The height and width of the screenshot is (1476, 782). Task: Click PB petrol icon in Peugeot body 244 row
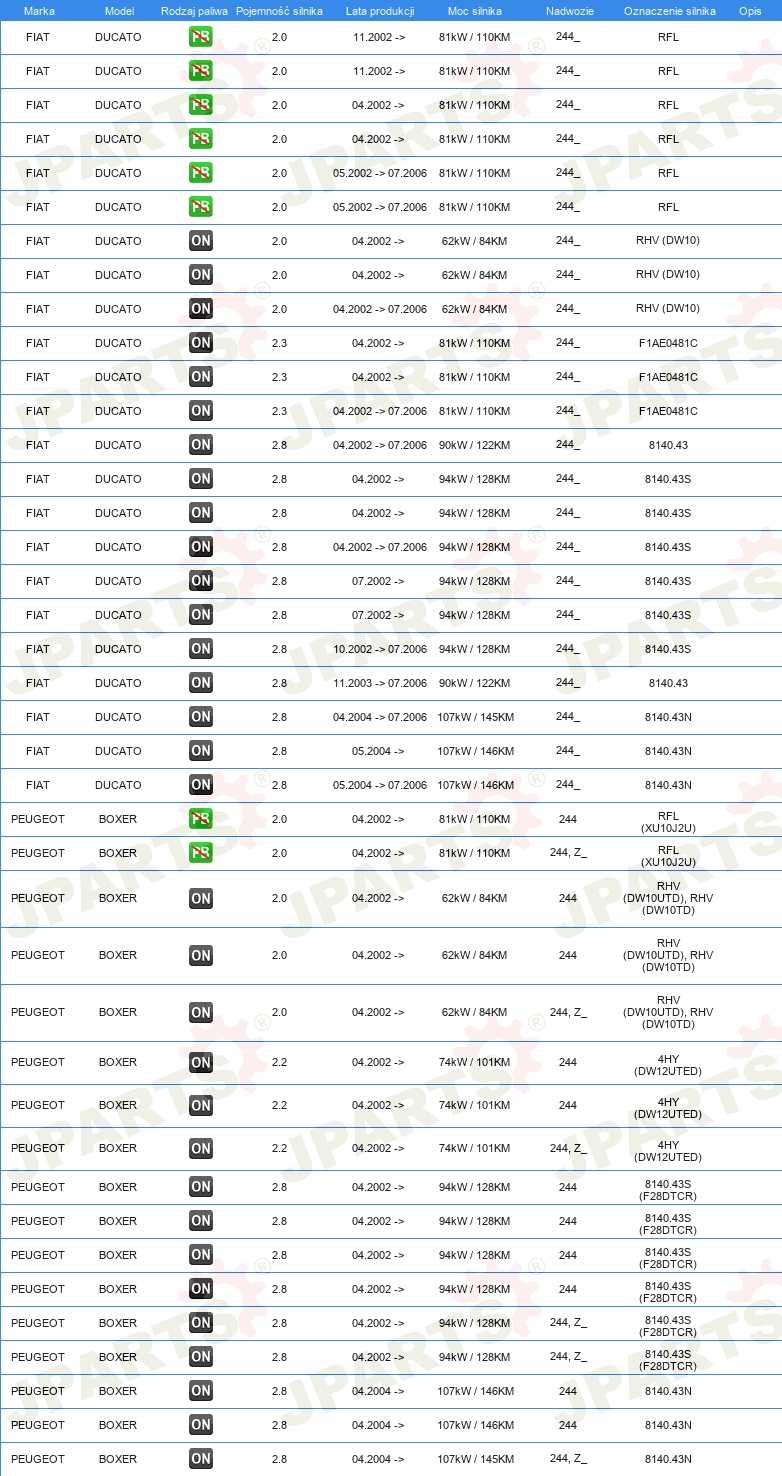click(x=201, y=819)
